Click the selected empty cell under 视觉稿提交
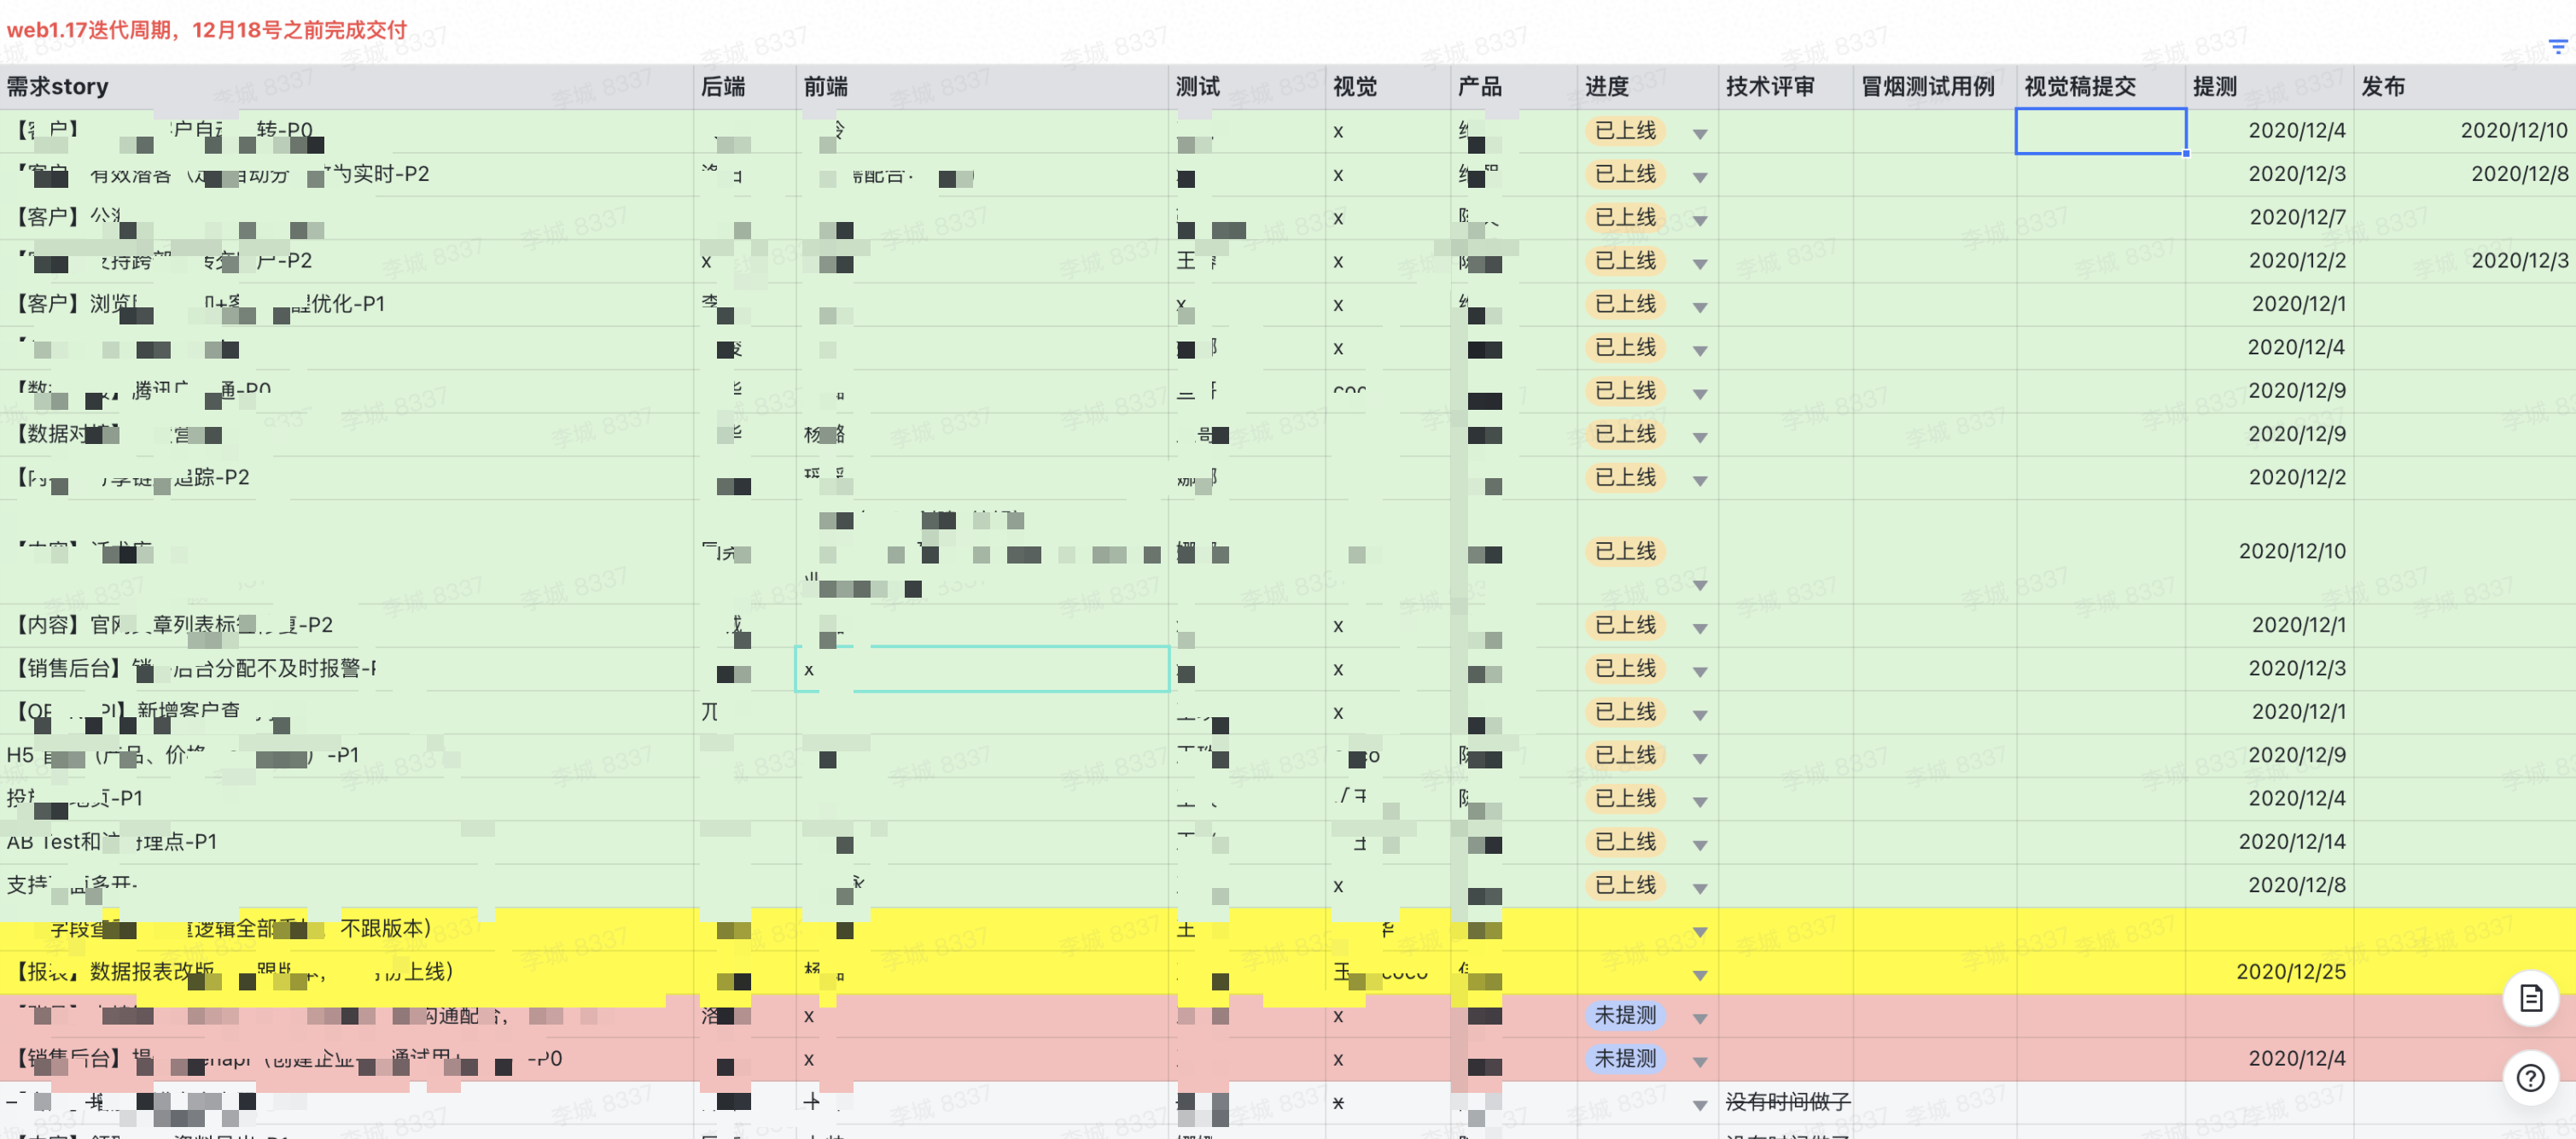Screen dimensions: 2576x1139 point(2099,131)
